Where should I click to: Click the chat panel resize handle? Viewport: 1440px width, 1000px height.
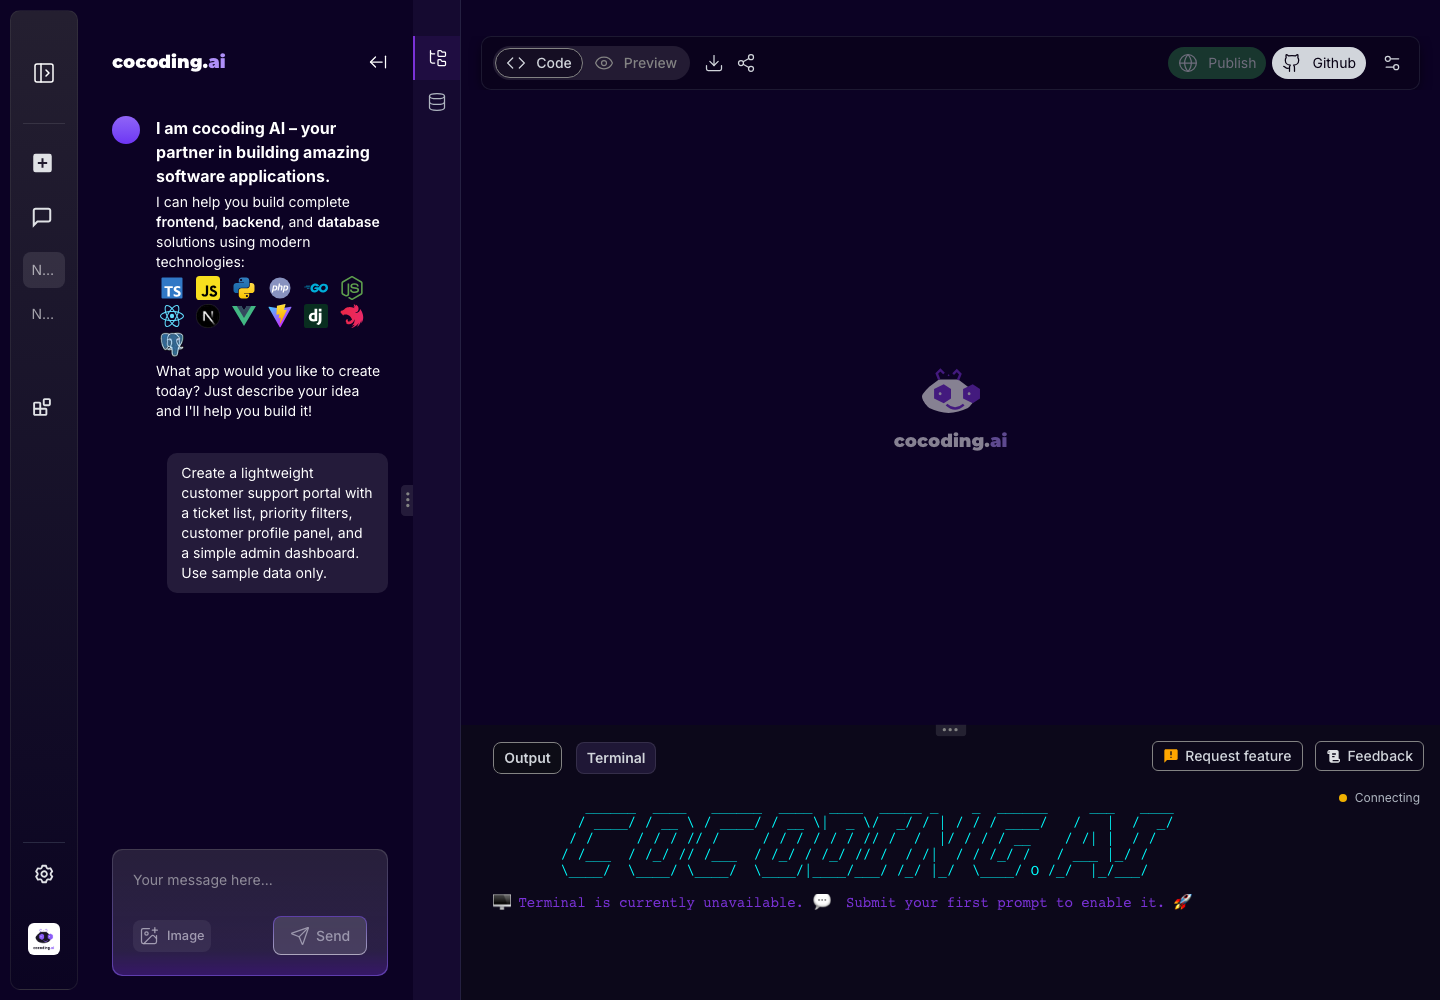pos(407,500)
